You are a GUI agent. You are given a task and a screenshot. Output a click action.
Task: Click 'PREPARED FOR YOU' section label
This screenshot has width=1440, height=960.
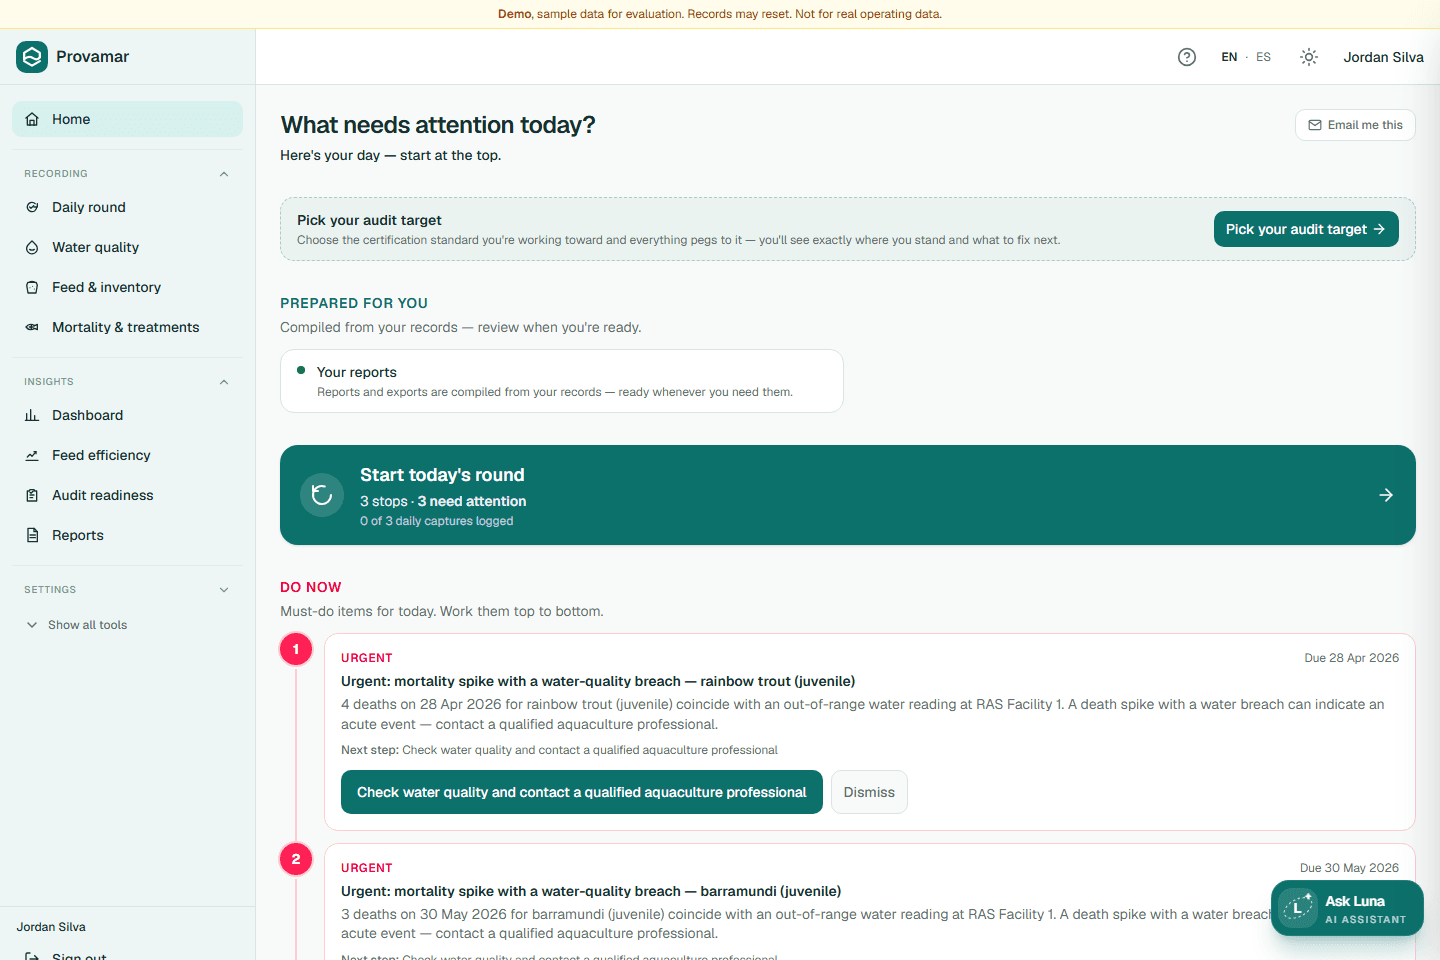tap(354, 303)
